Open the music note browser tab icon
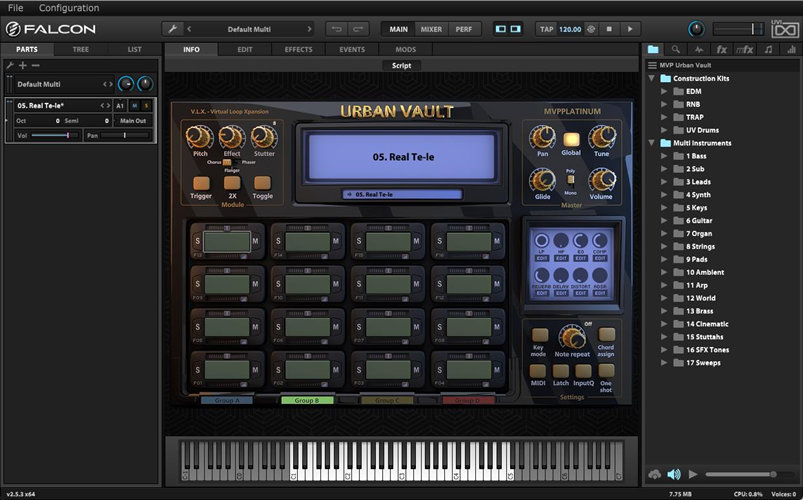This screenshot has height=500, width=803. (768, 49)
